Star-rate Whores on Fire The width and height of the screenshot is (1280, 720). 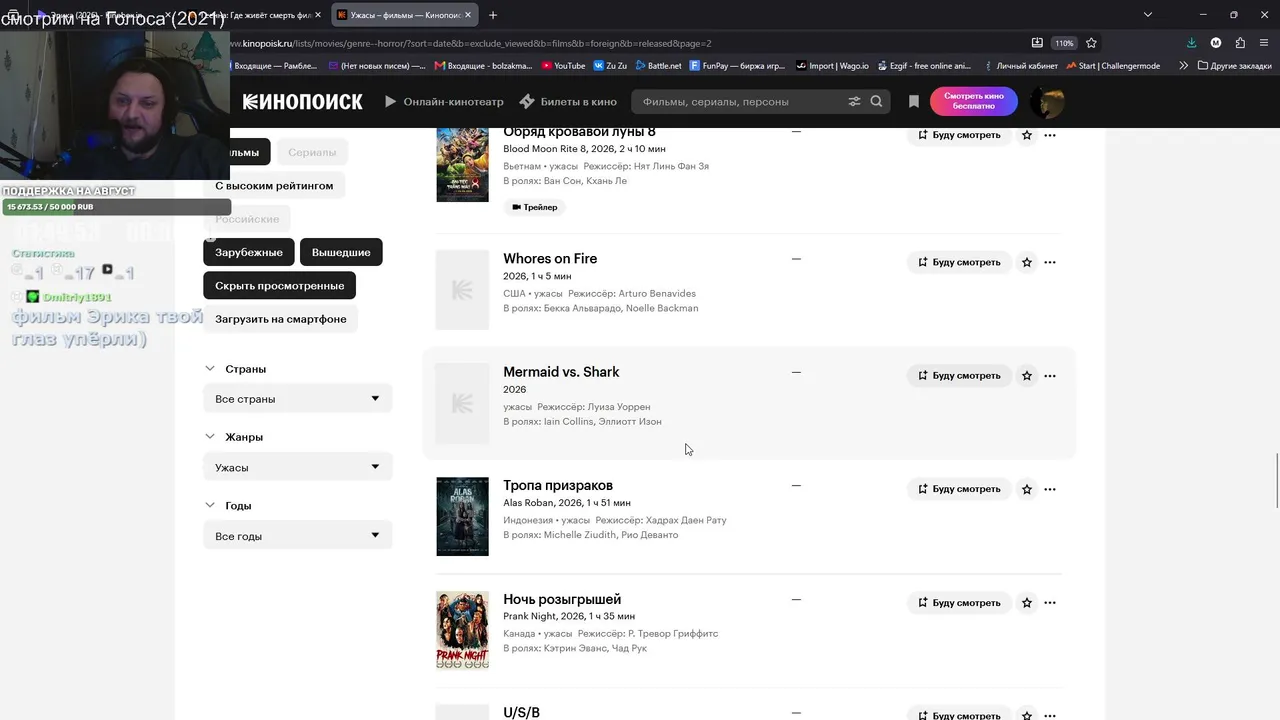pyautogui.click(x=1026, y=262)
